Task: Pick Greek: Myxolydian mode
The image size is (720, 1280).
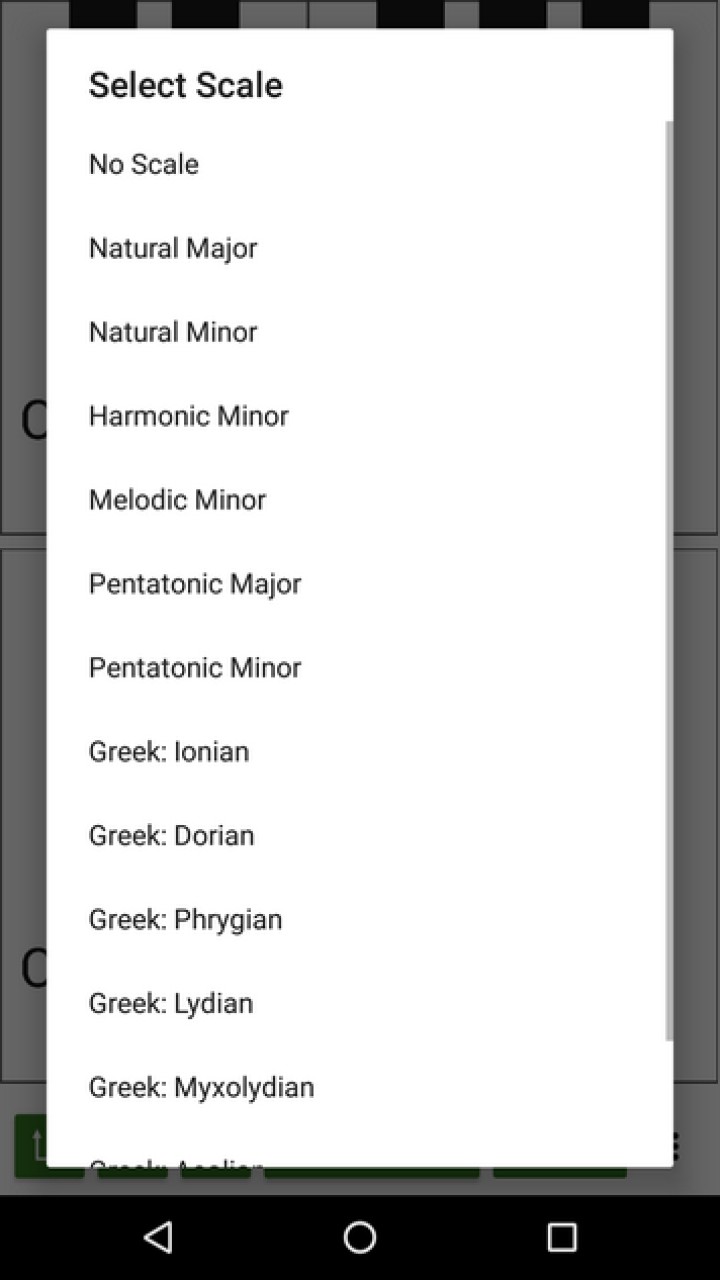Action: pos(360,1088)
